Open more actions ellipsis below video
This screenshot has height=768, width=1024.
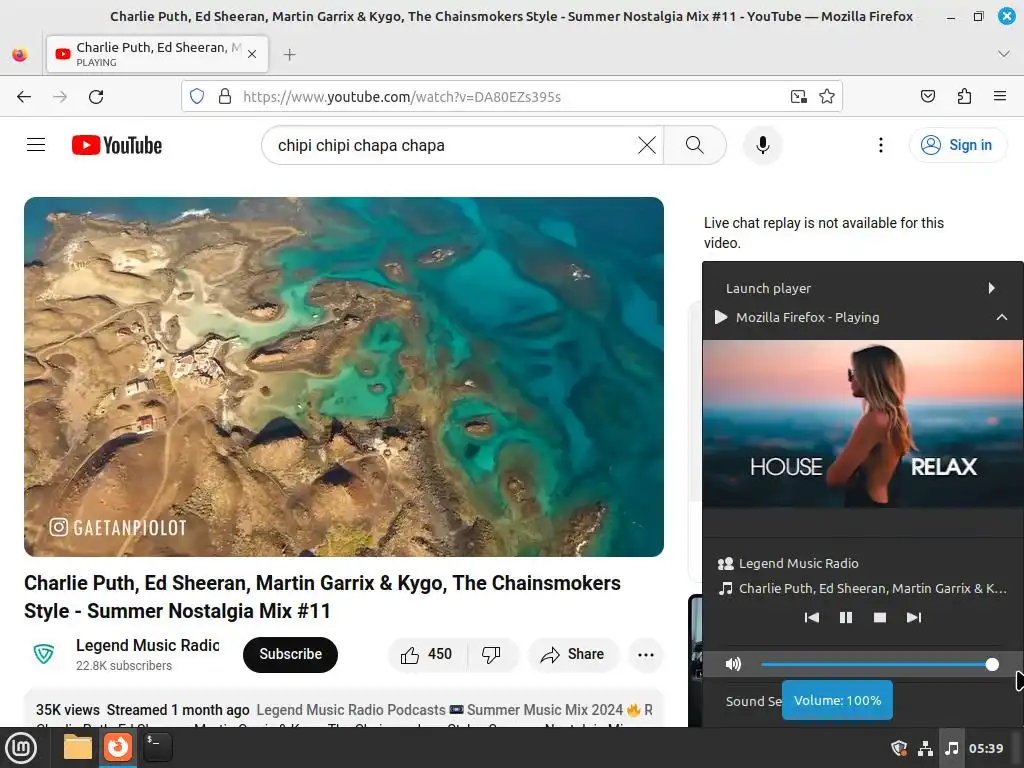pyautogui.click(x=646, y=654)
